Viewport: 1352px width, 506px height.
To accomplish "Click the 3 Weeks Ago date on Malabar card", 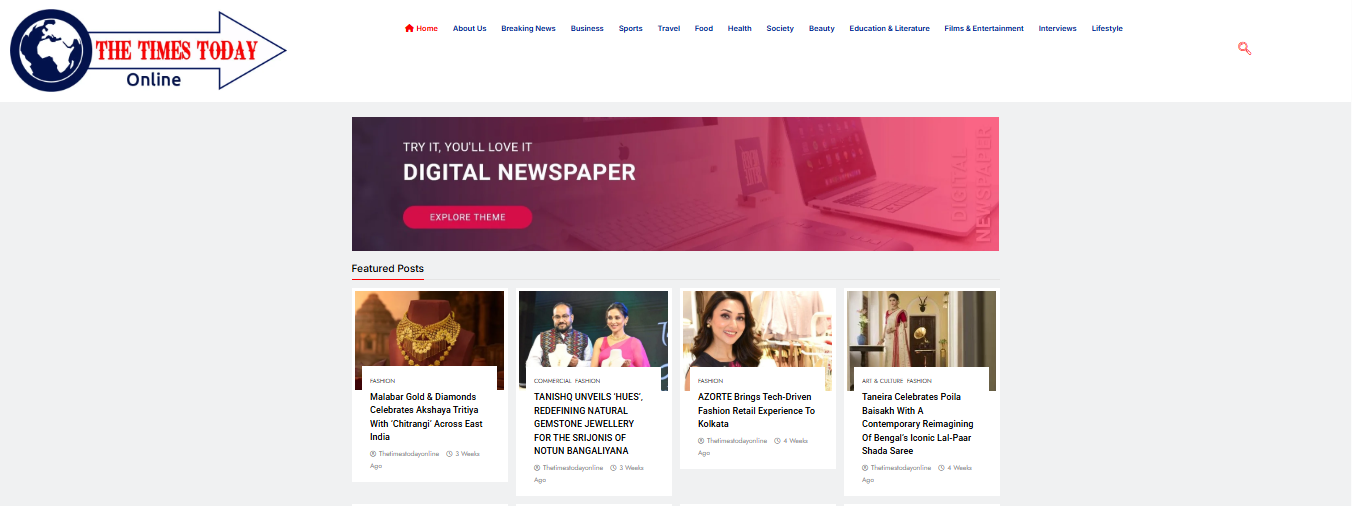I will click(424, 460).
